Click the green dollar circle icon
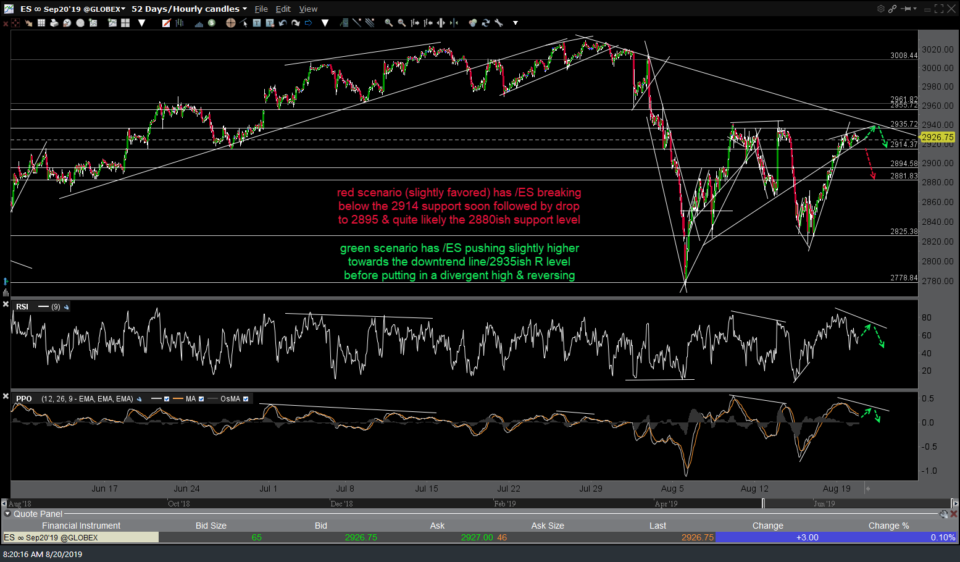The image size is (960, 562). pos(211,23)
